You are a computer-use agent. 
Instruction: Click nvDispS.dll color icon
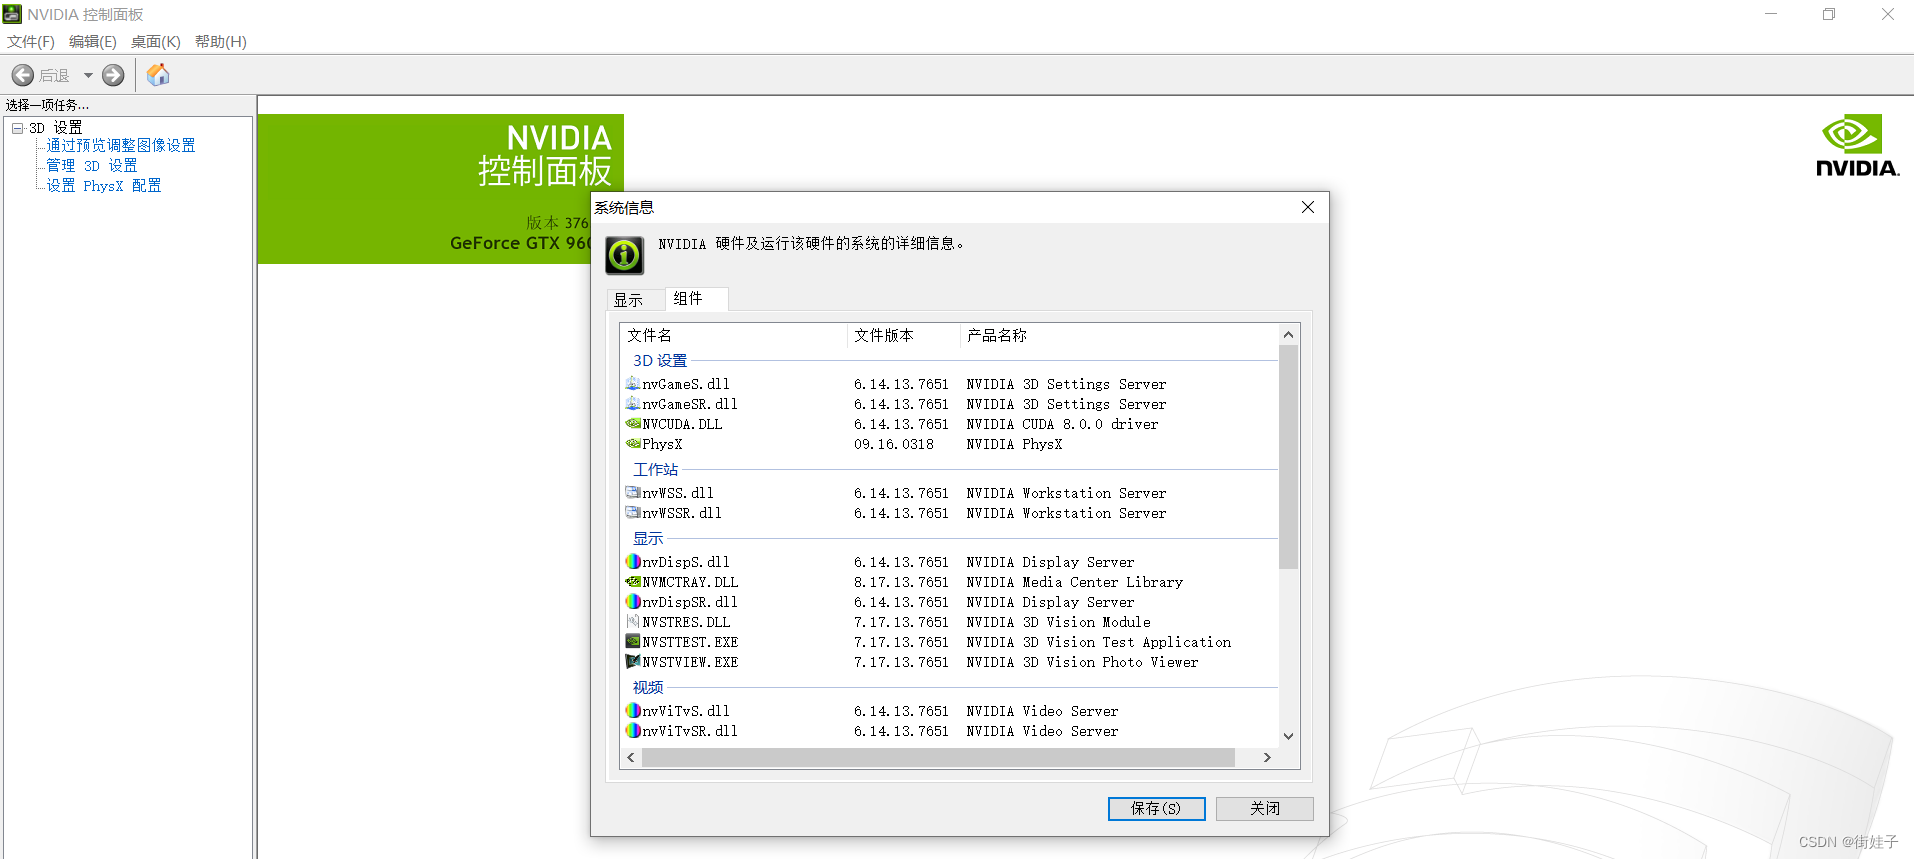click(633, 562)
